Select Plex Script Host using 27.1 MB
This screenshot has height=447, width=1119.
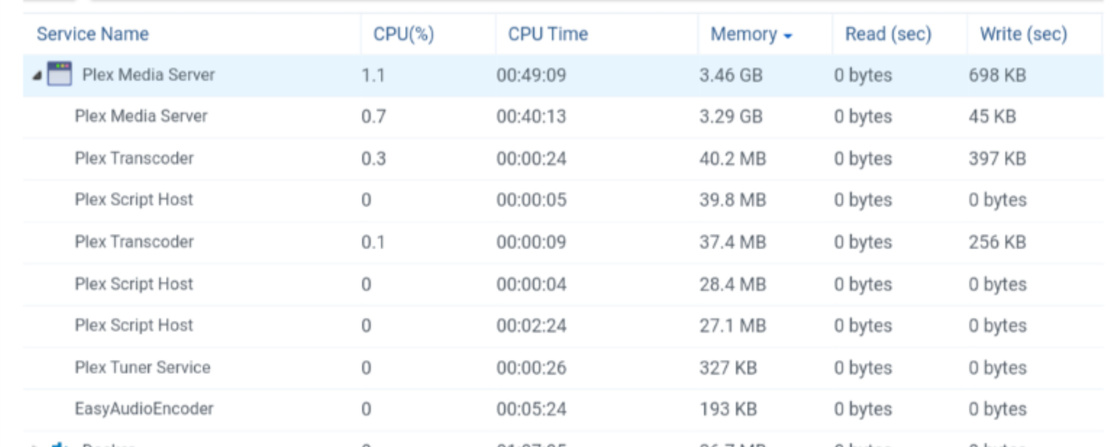(x=134, y=325)
